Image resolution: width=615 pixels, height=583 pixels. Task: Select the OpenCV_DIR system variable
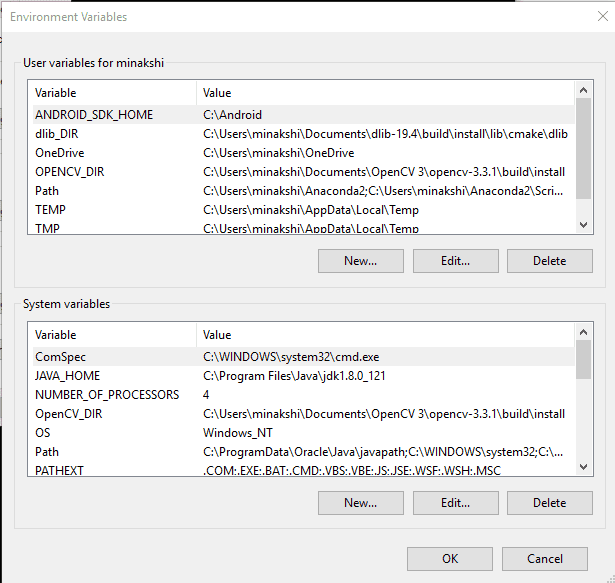pos(304,414)
